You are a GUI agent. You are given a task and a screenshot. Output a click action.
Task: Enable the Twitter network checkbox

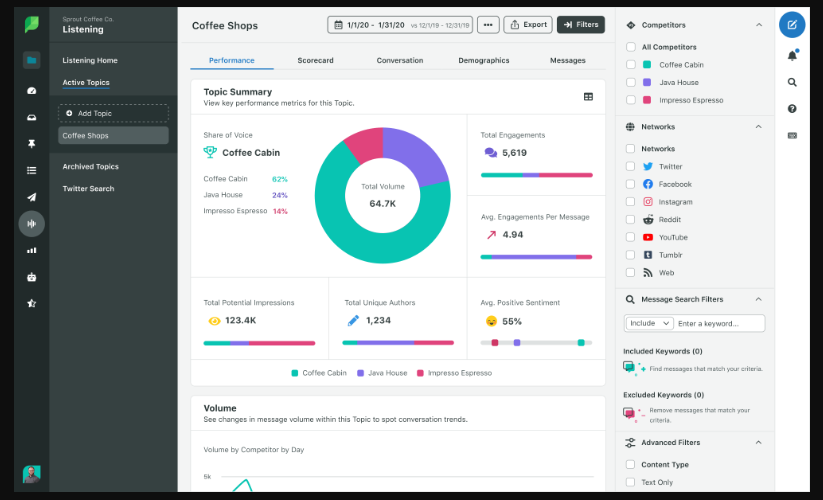630,166
